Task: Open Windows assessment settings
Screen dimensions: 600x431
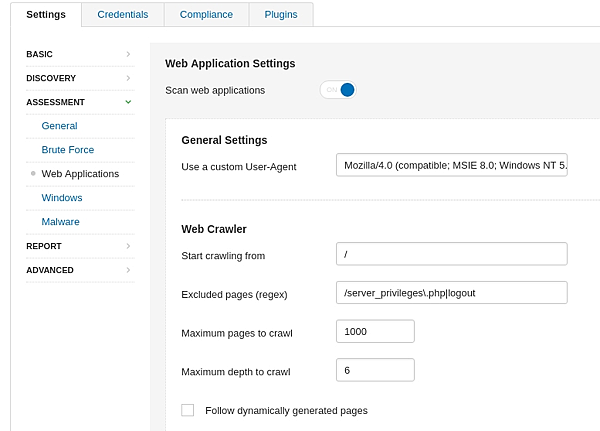Action: coord(62,198)
